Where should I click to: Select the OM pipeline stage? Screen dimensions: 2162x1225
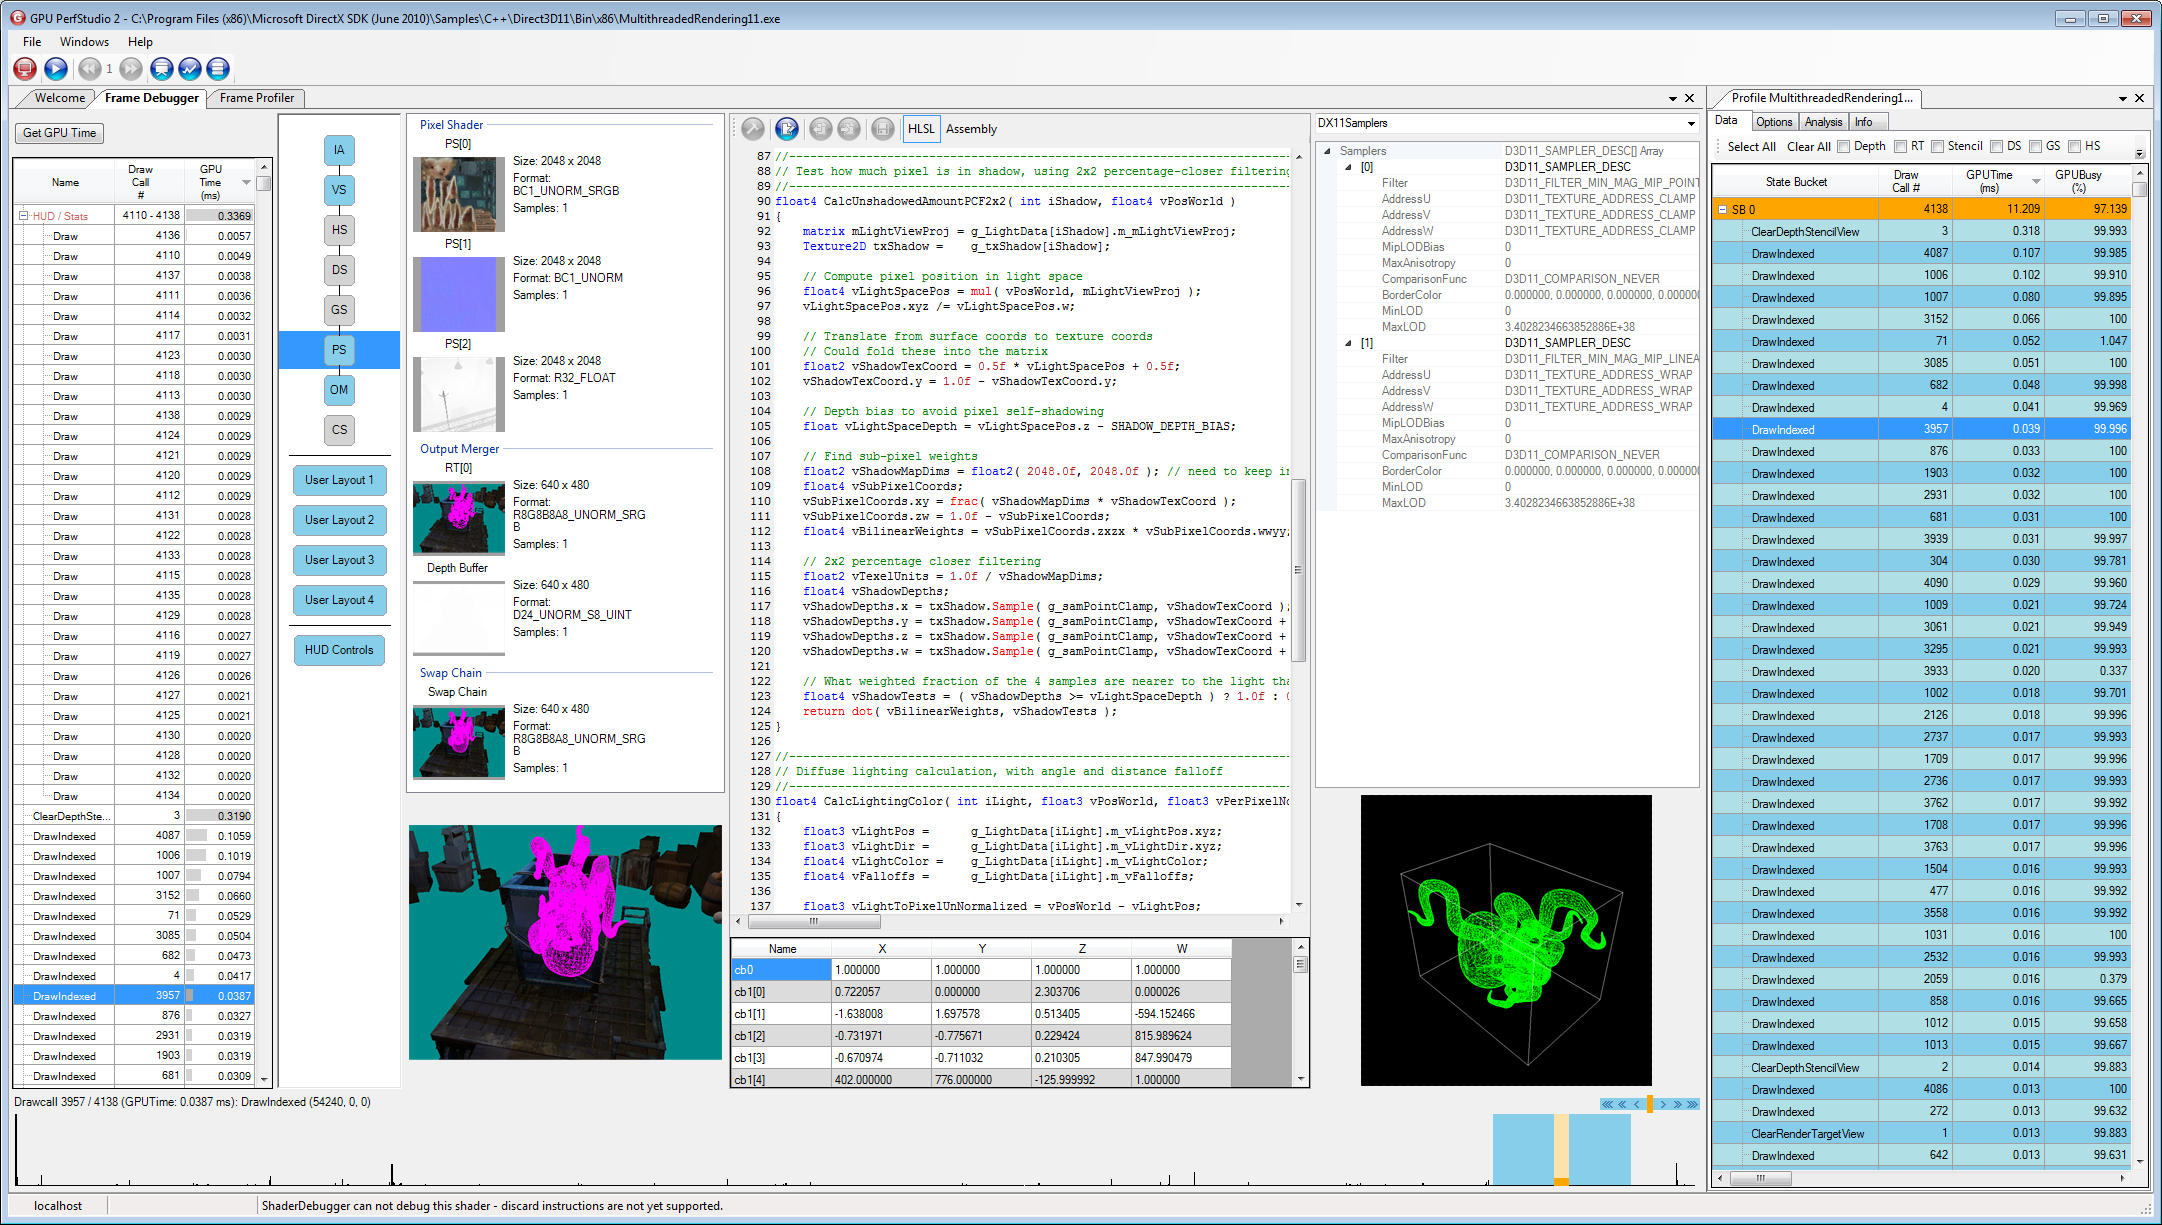(339, 390)
